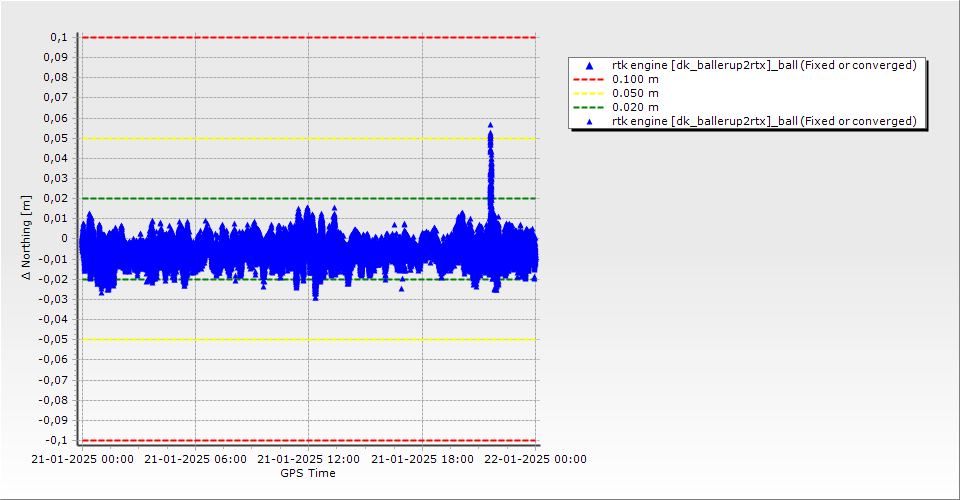Click x-axis label 22-01-2025 00:00

tap(536, 459)
